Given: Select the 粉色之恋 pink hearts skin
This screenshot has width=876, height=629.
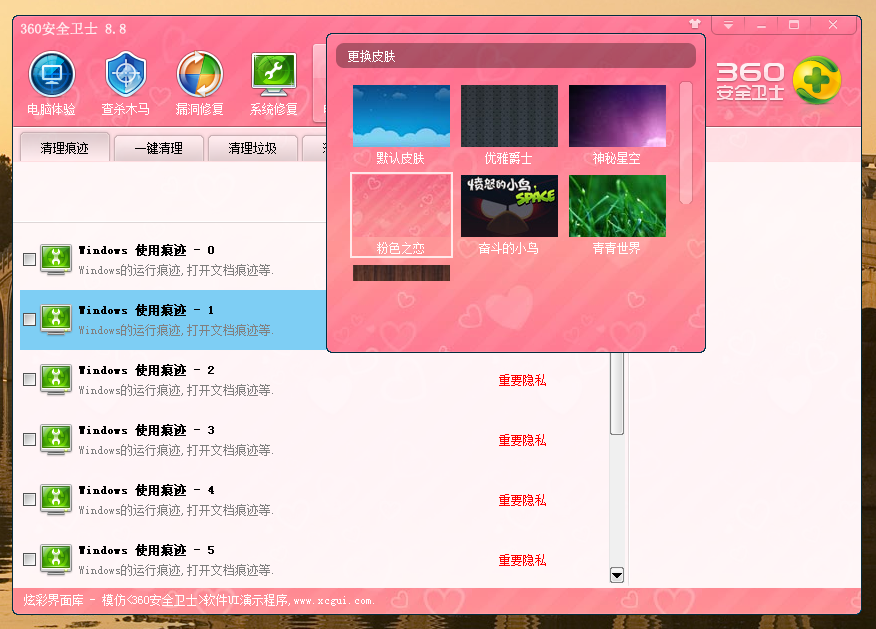Looking at the screenshot, I should coord(401,215).
